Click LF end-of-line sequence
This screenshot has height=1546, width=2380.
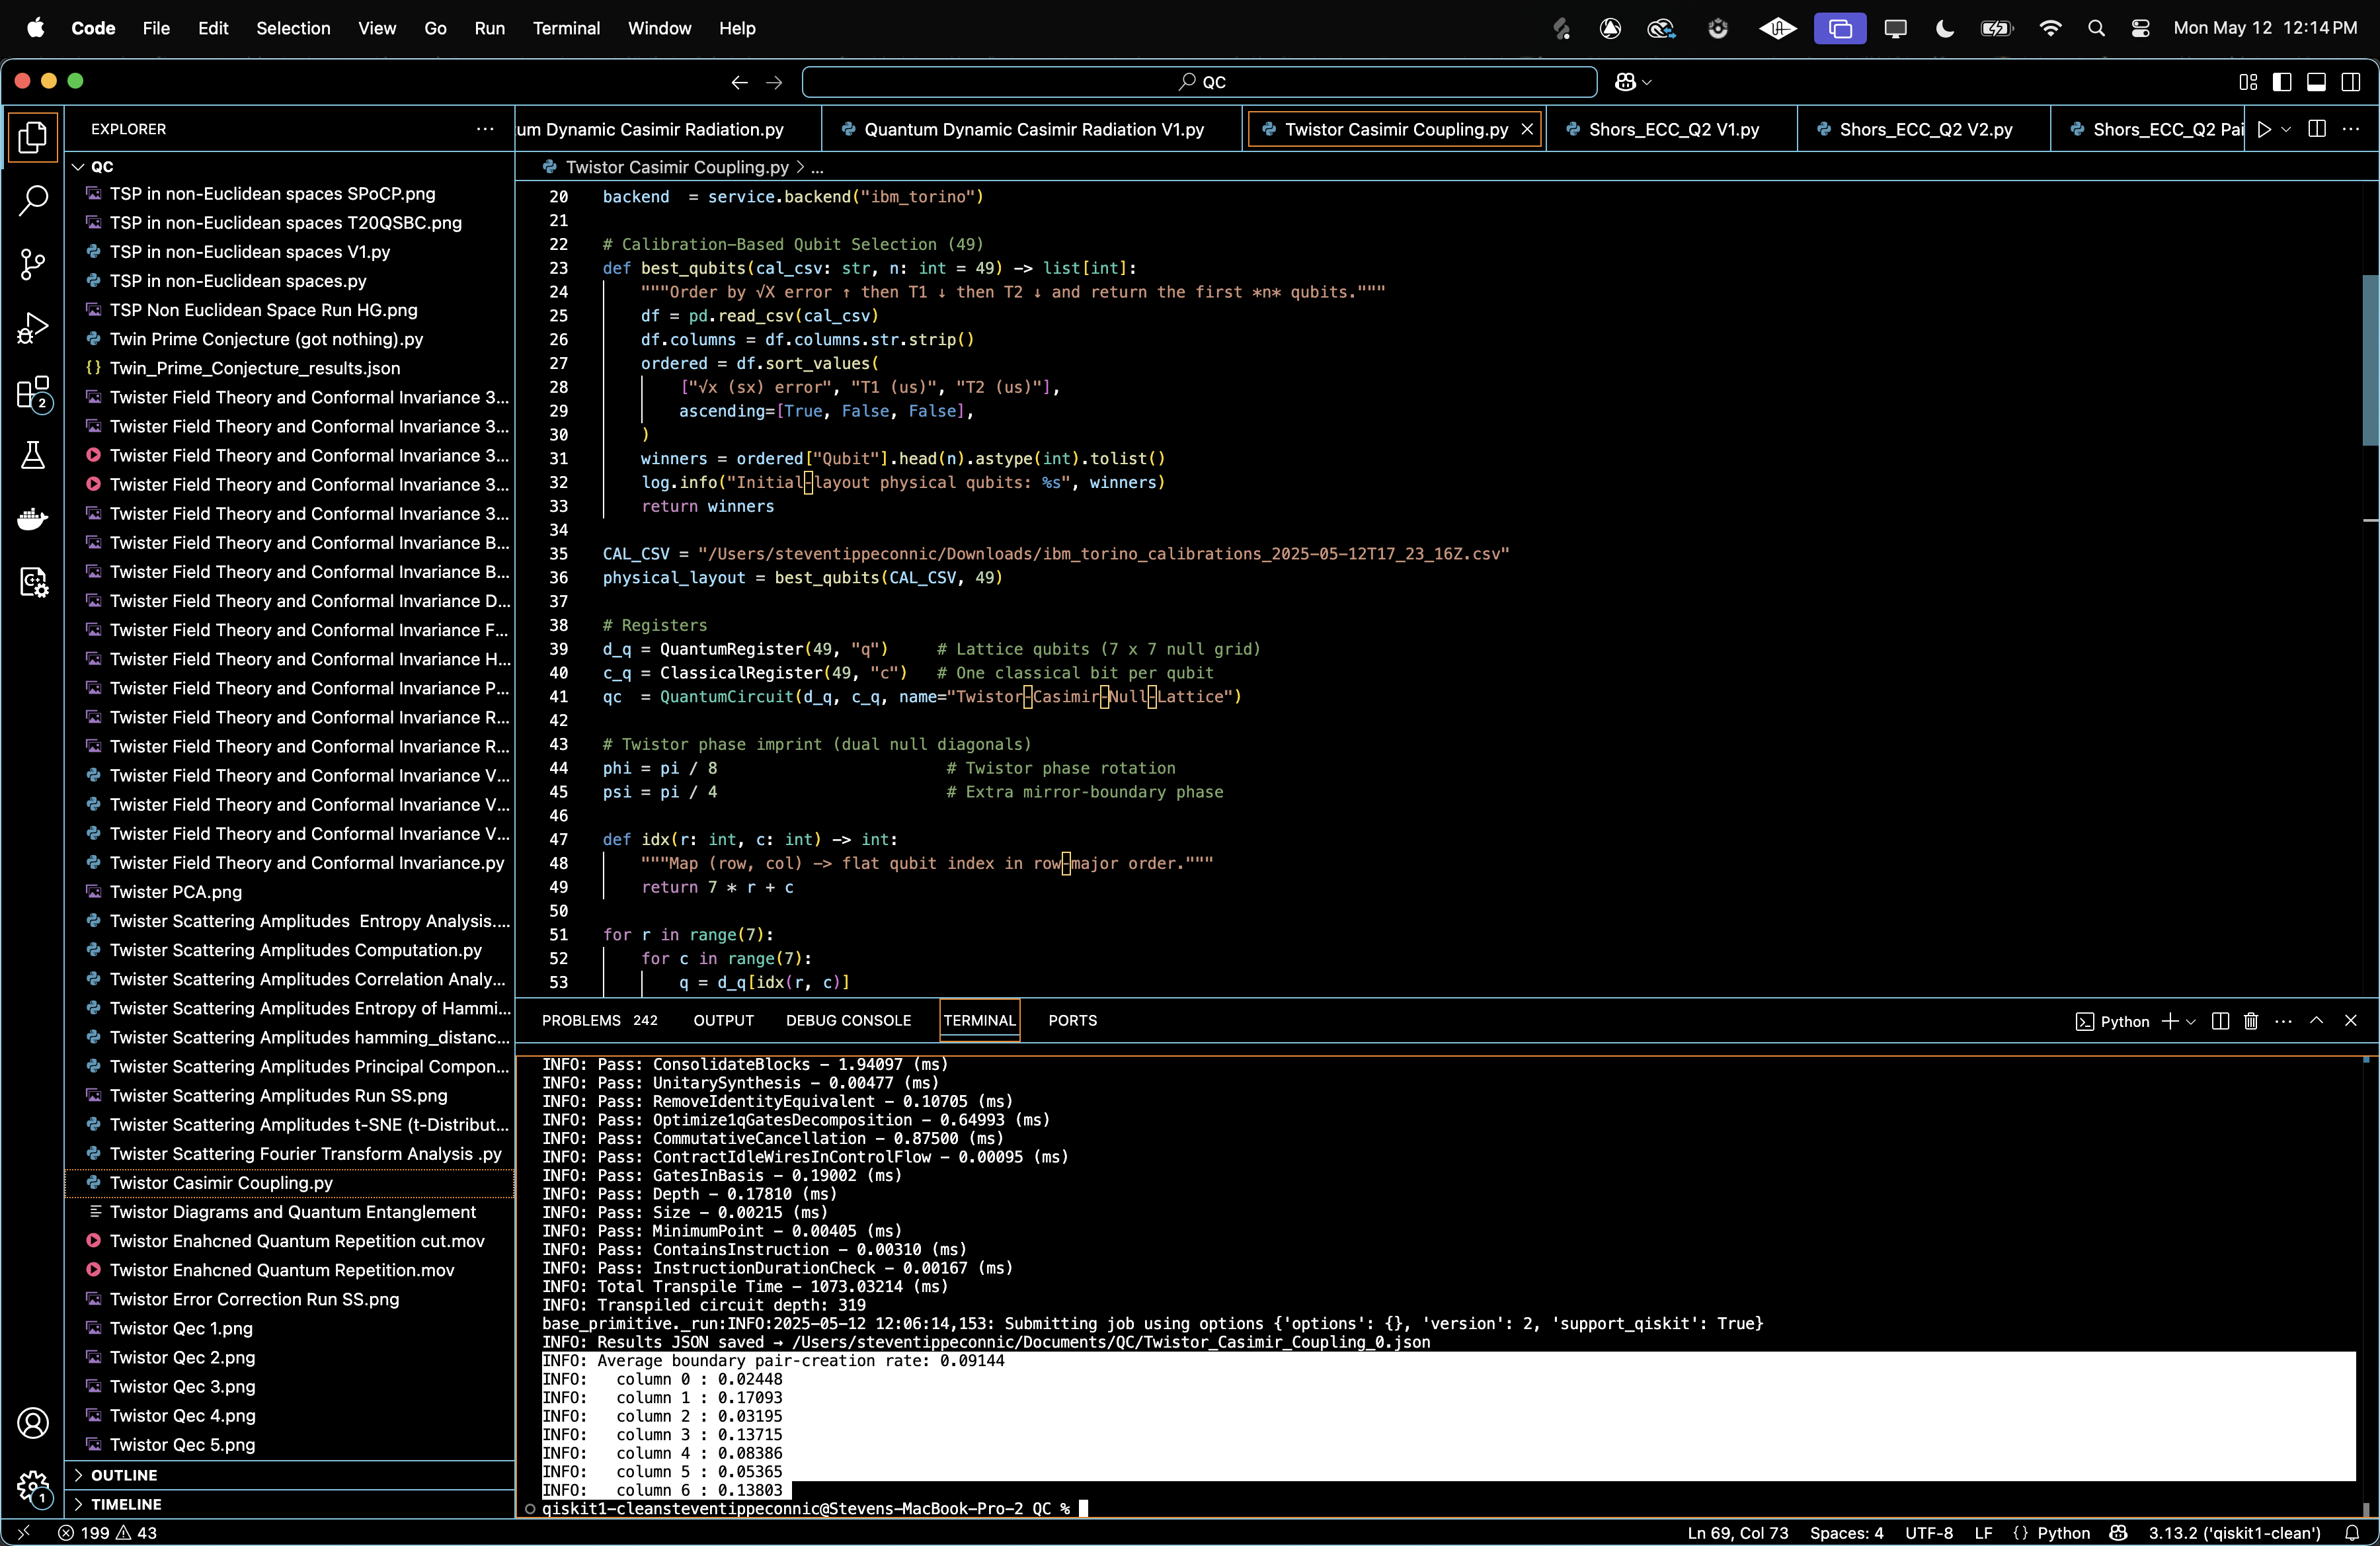click(x=1983, y=1533)
